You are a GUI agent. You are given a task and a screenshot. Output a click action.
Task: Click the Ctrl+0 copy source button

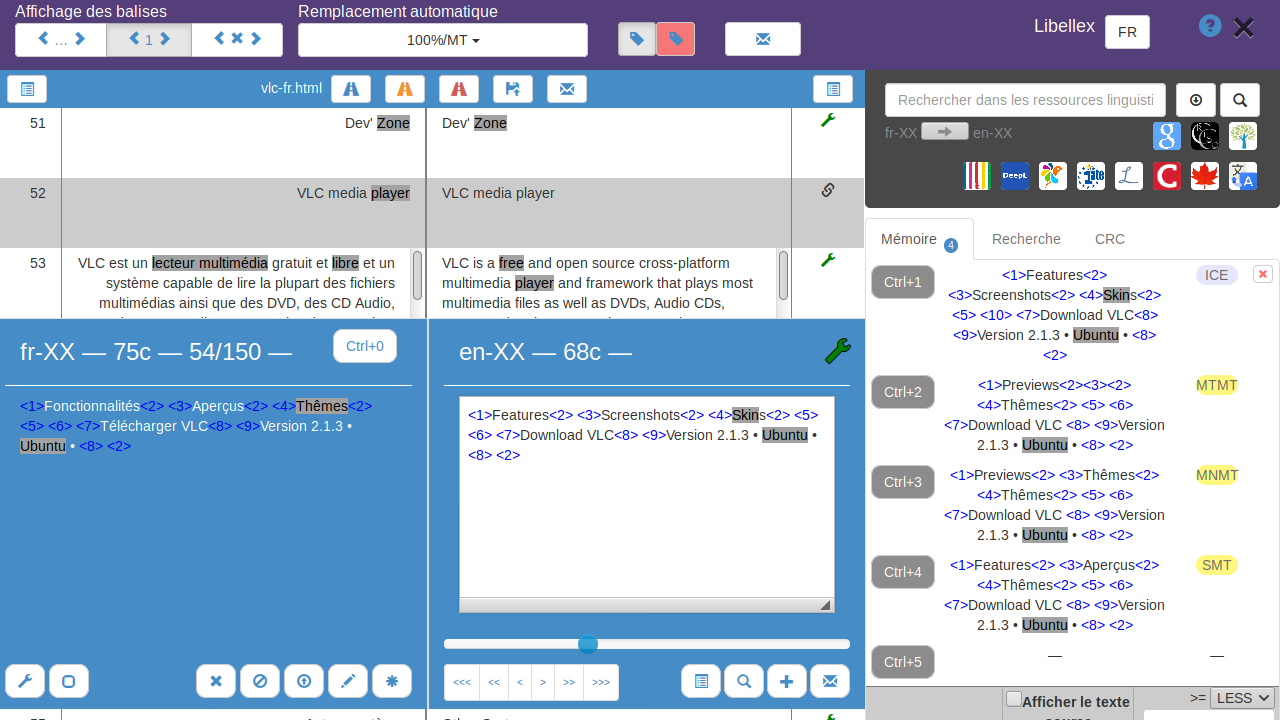pyautogui.click(x=365, y=346)
